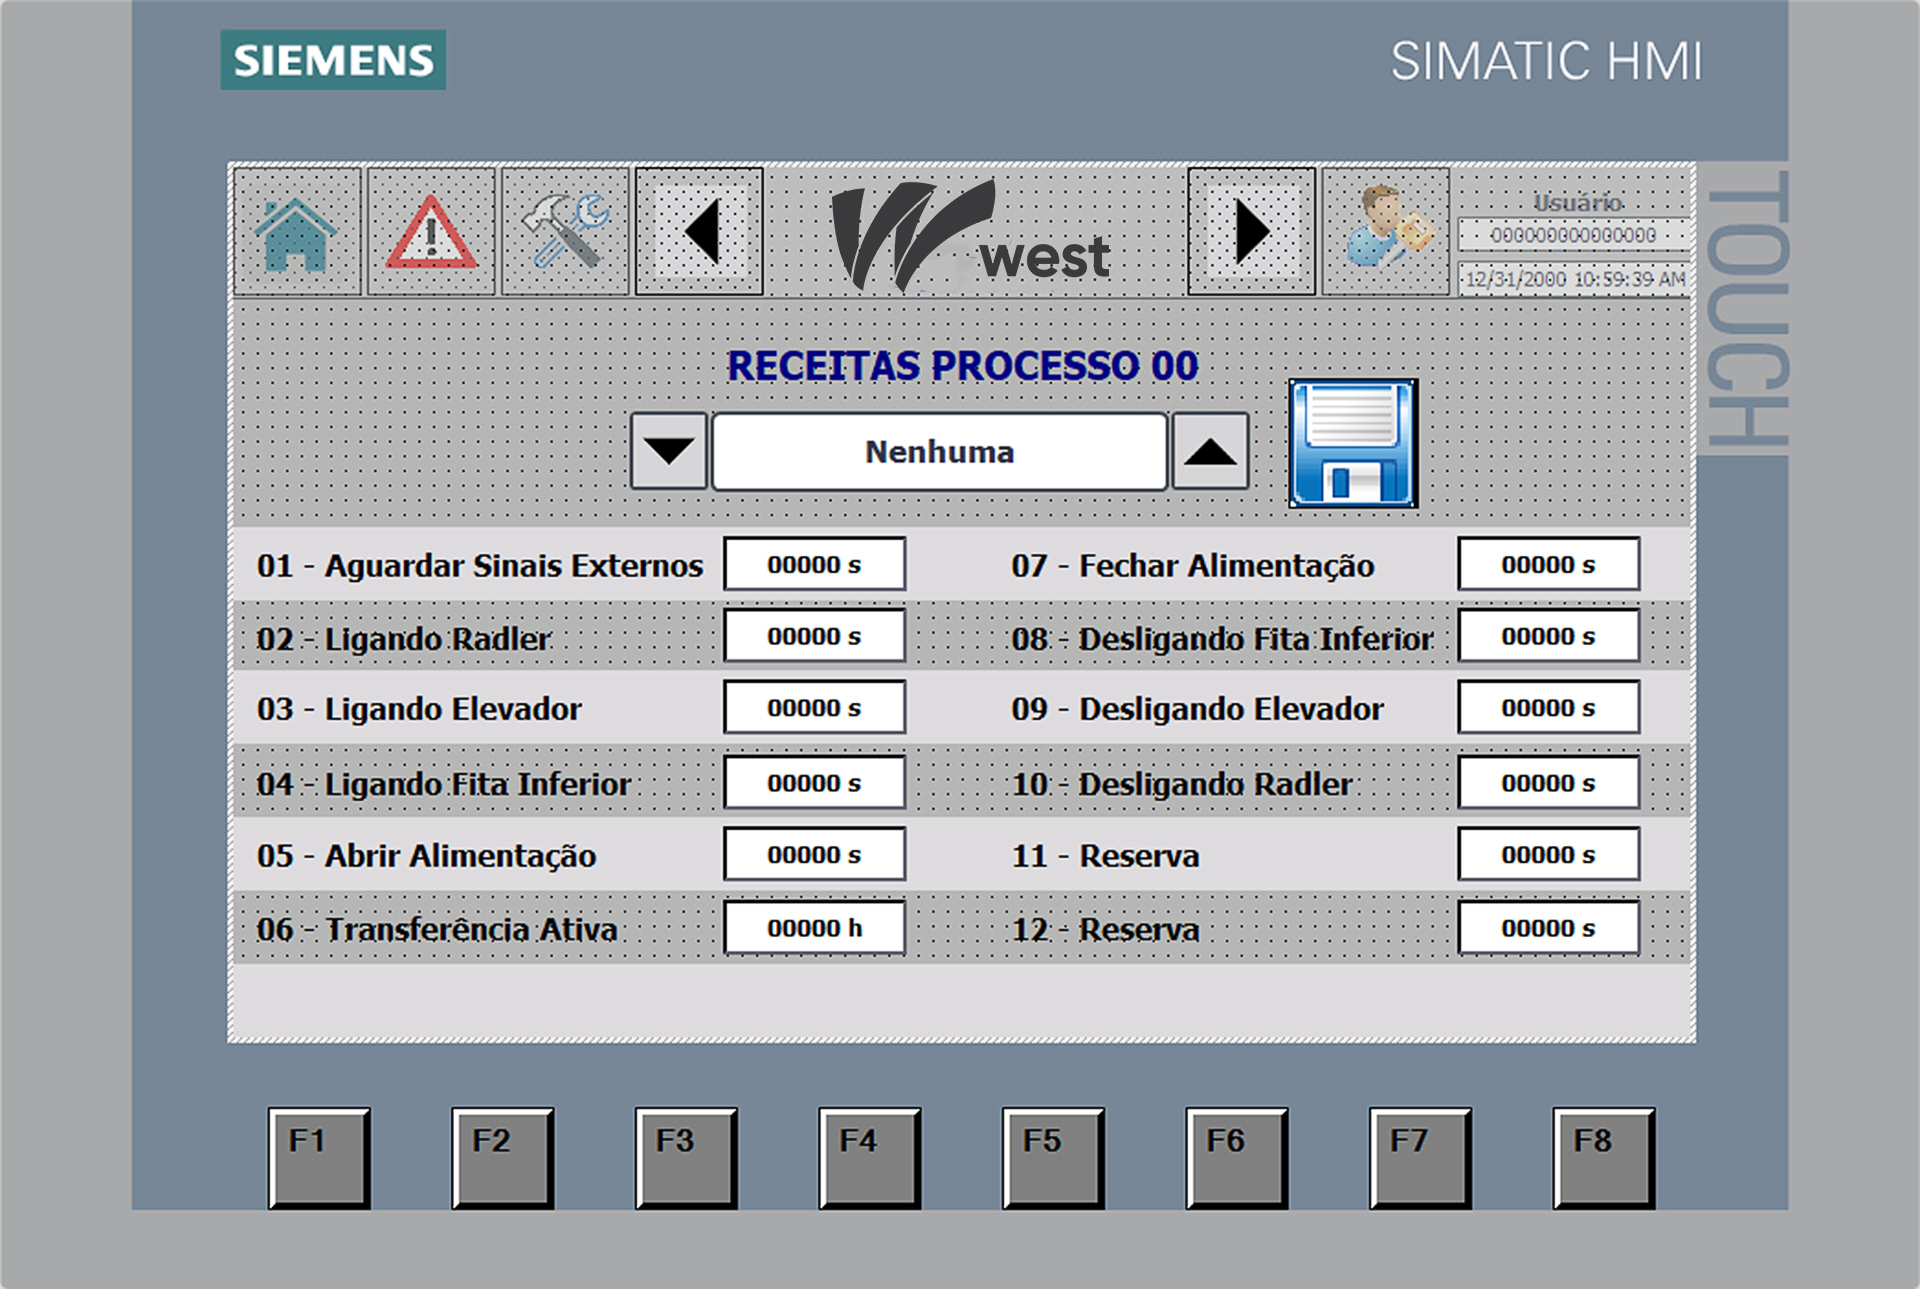Open the user login icon

[1385, 232]
